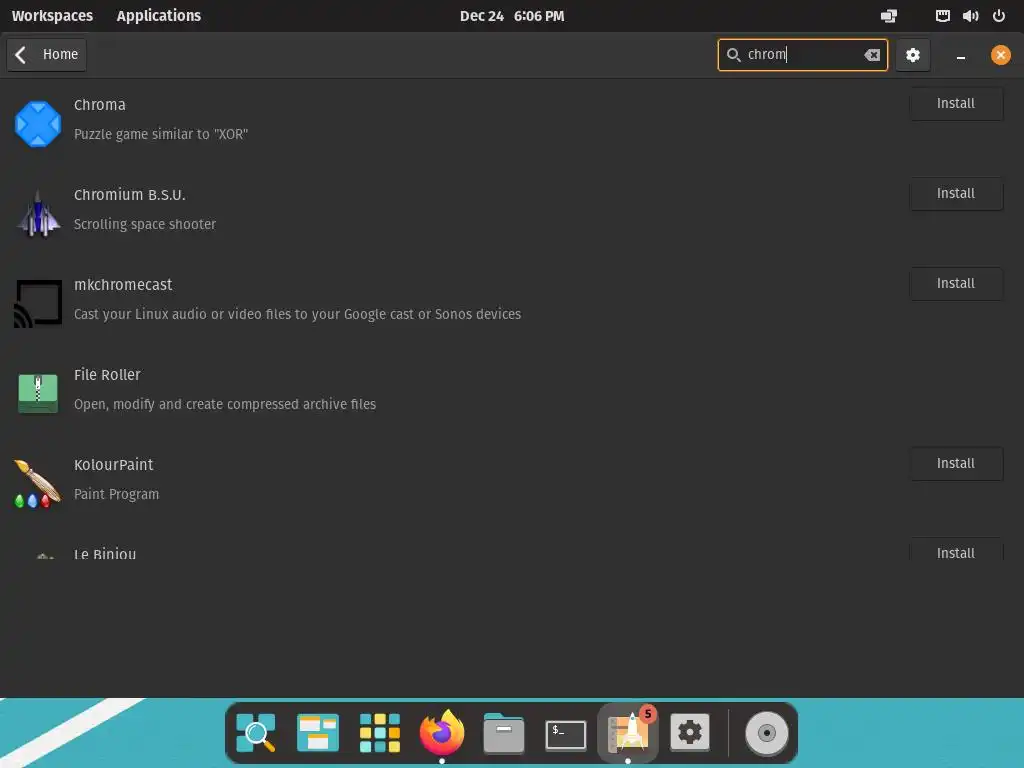Select the Chroma title text

(x=100, y=104)
